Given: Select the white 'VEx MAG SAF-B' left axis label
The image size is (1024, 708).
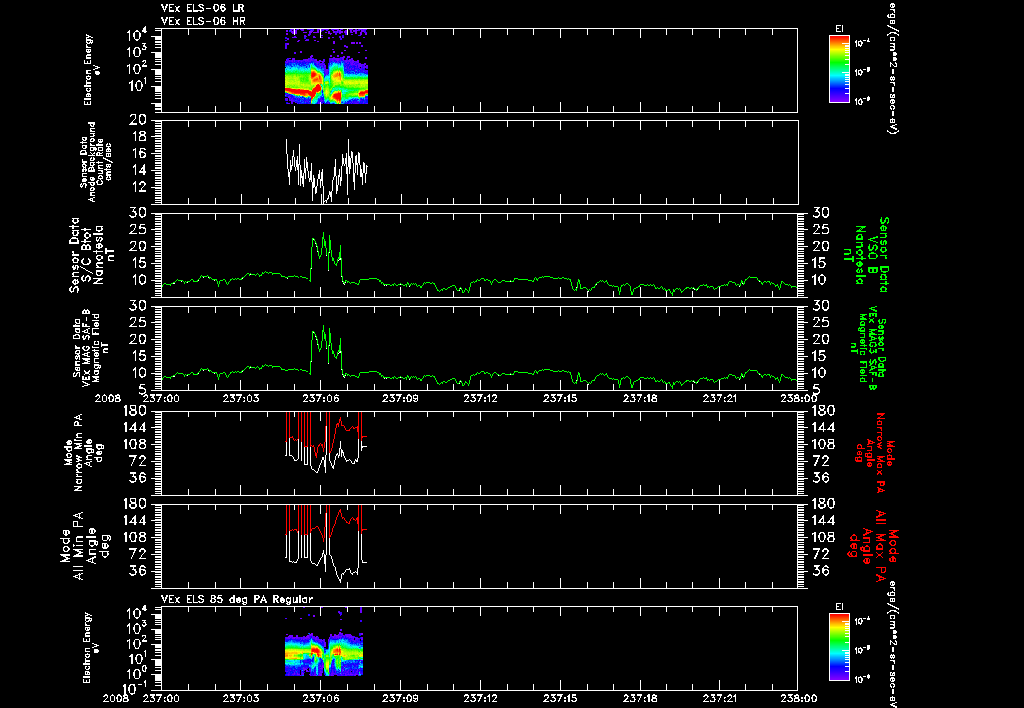Looking at the screenshot, I should click(x=91, y=347).
